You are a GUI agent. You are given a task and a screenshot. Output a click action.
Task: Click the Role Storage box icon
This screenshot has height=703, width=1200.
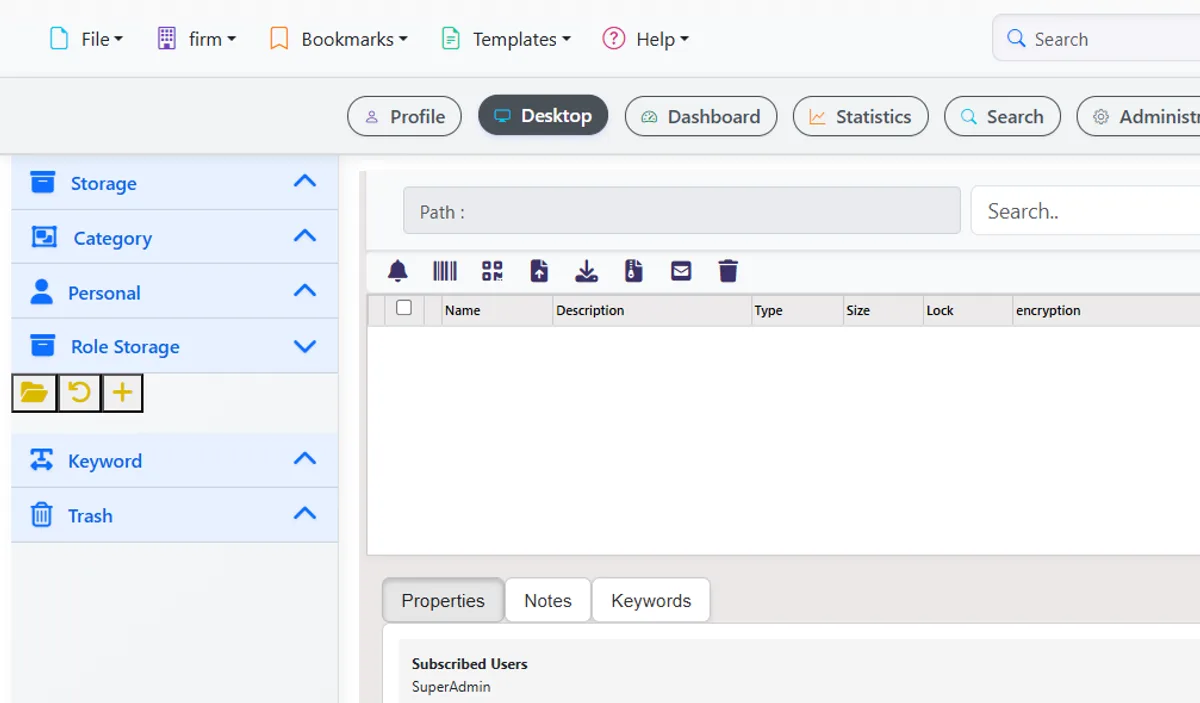[x=43, y=346]
